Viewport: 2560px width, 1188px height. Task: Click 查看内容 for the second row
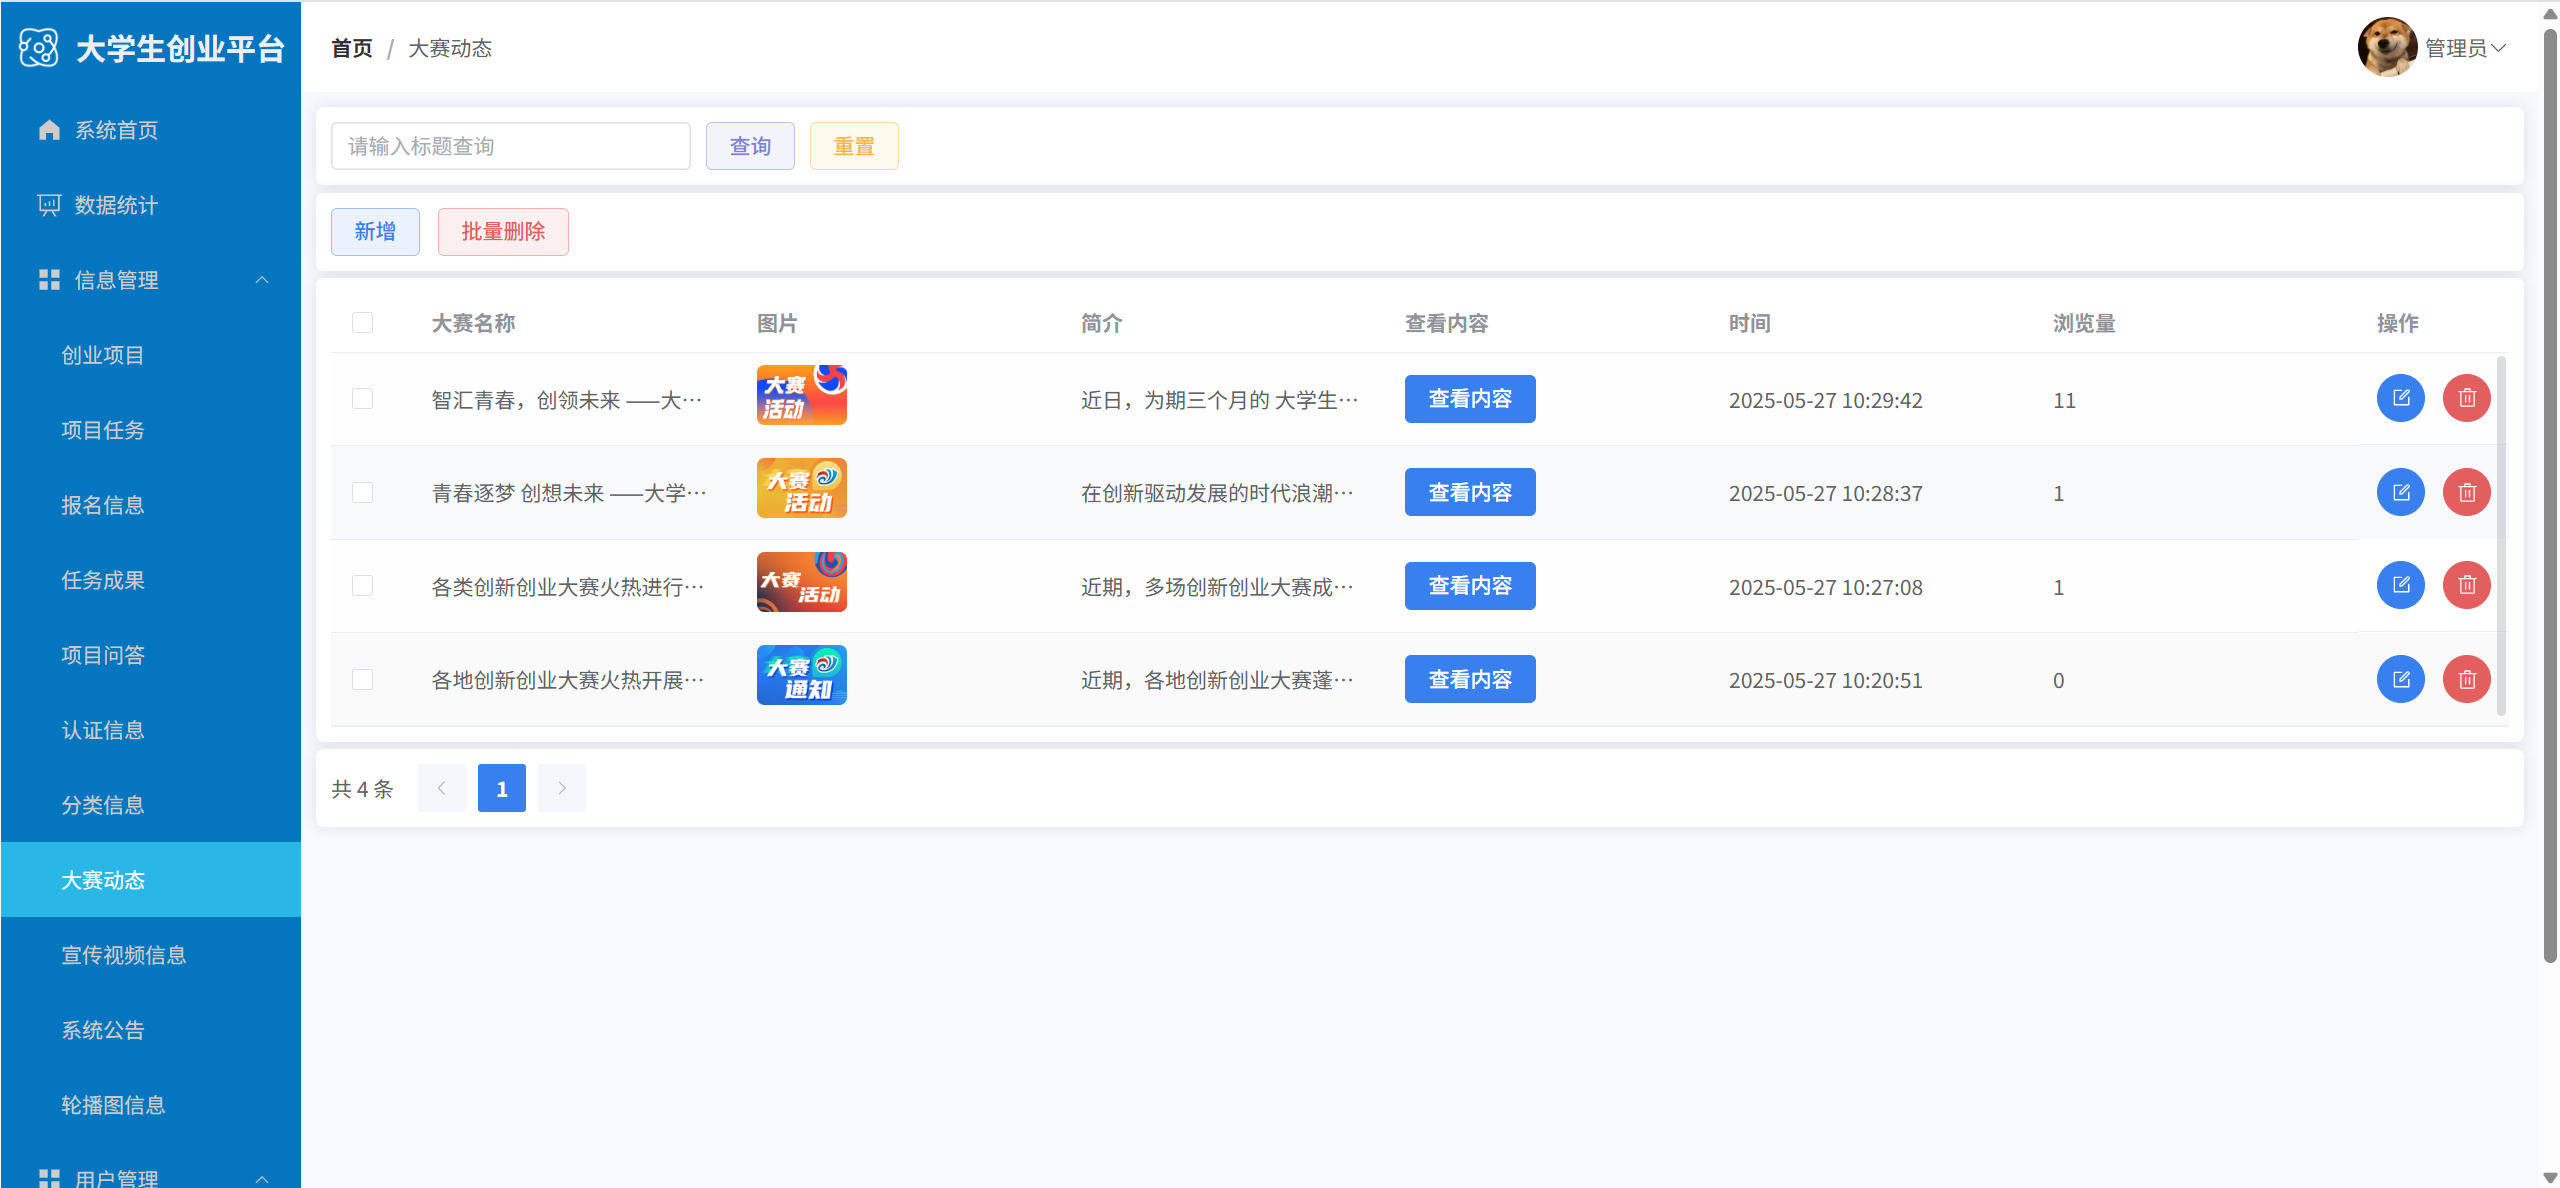tap(1469, 493)
